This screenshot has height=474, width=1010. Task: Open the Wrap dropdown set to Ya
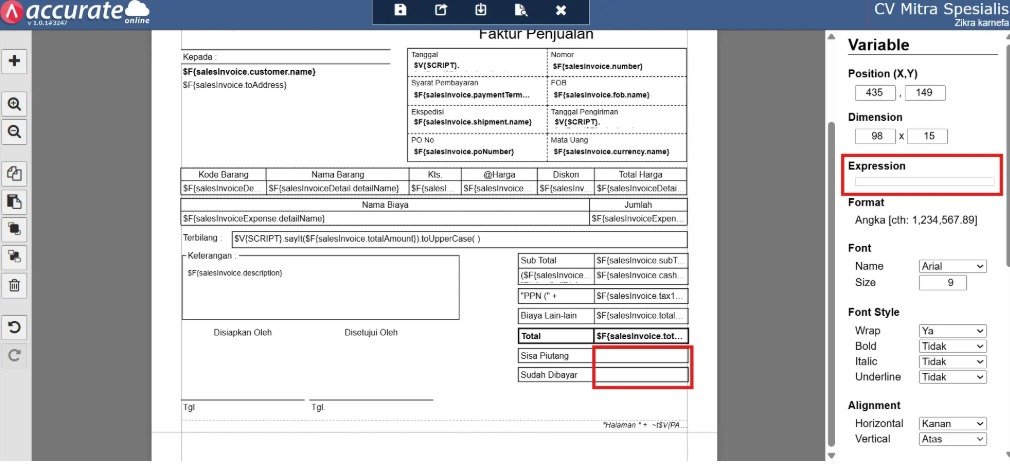click(953, 330)
